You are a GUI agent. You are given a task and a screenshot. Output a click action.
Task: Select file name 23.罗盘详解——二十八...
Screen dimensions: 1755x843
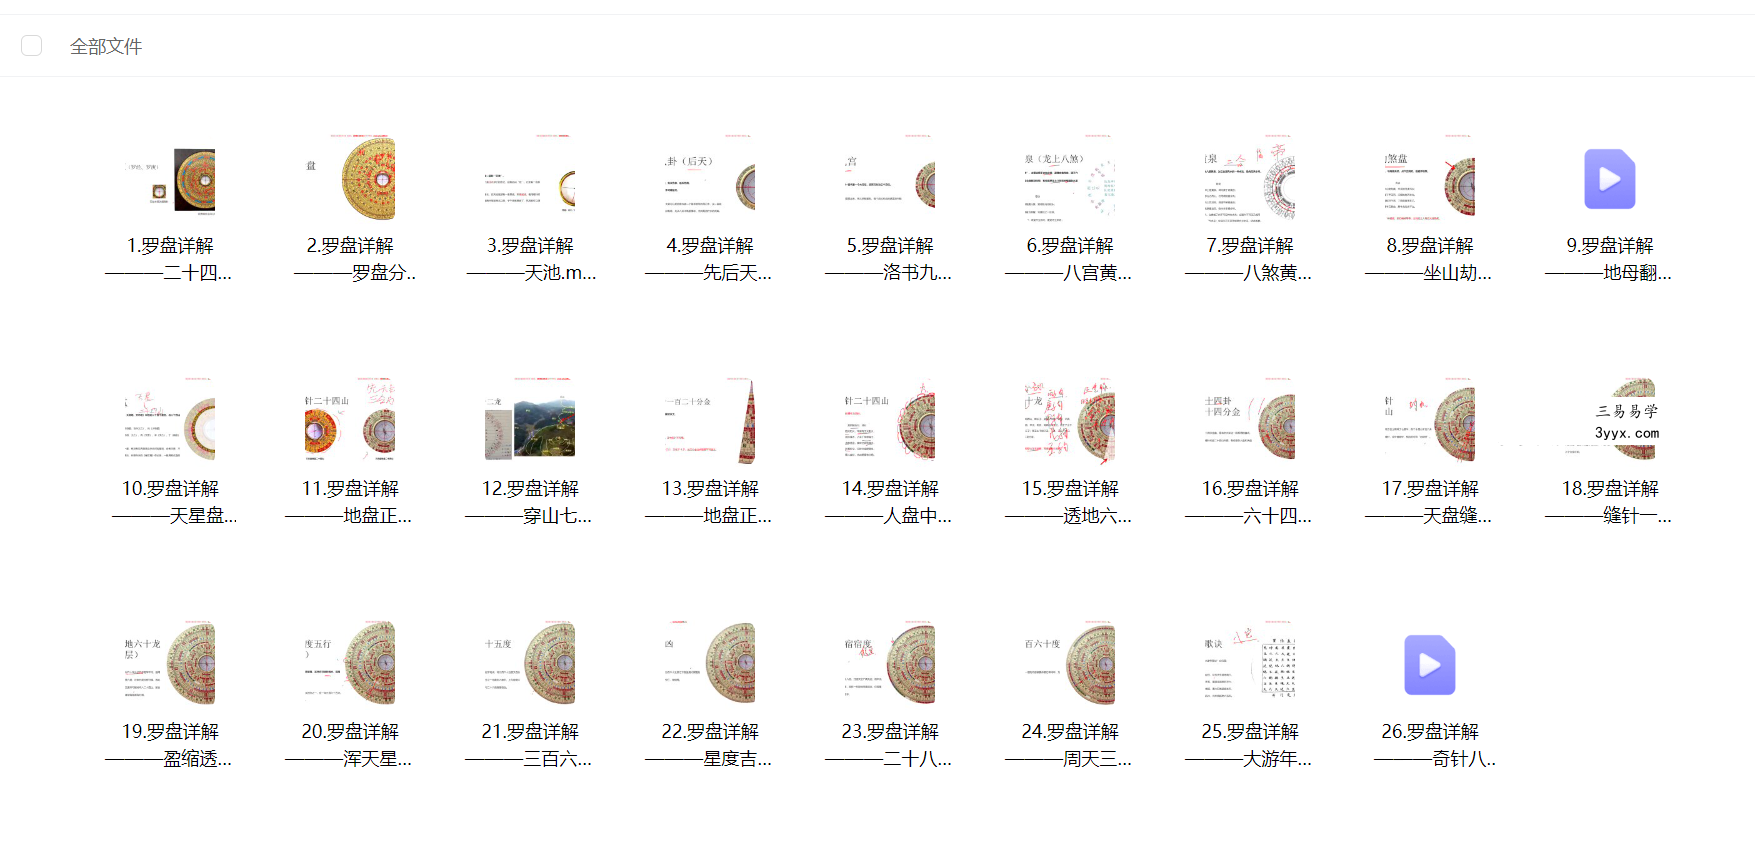890,745
